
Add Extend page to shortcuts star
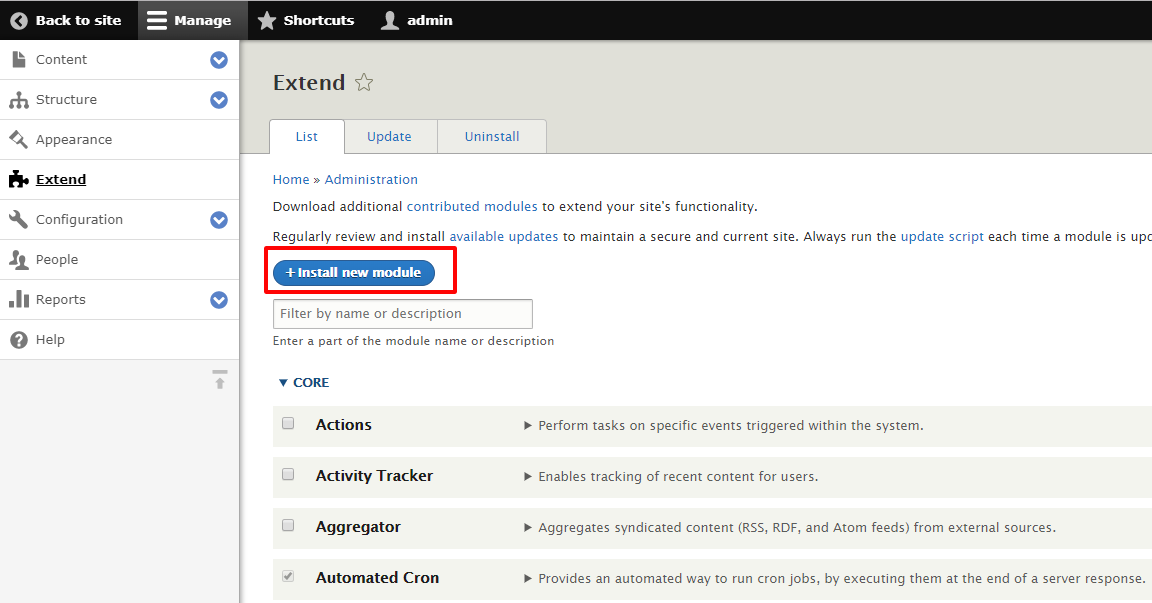pyautogui.click(x=364, y=82)
